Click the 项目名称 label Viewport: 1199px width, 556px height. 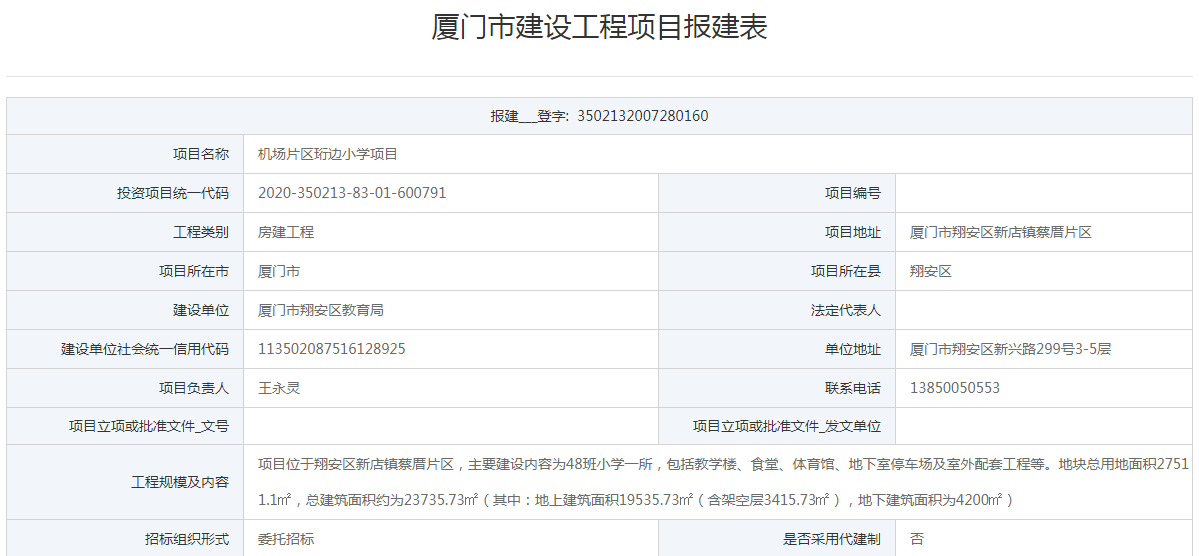point(201,154)
